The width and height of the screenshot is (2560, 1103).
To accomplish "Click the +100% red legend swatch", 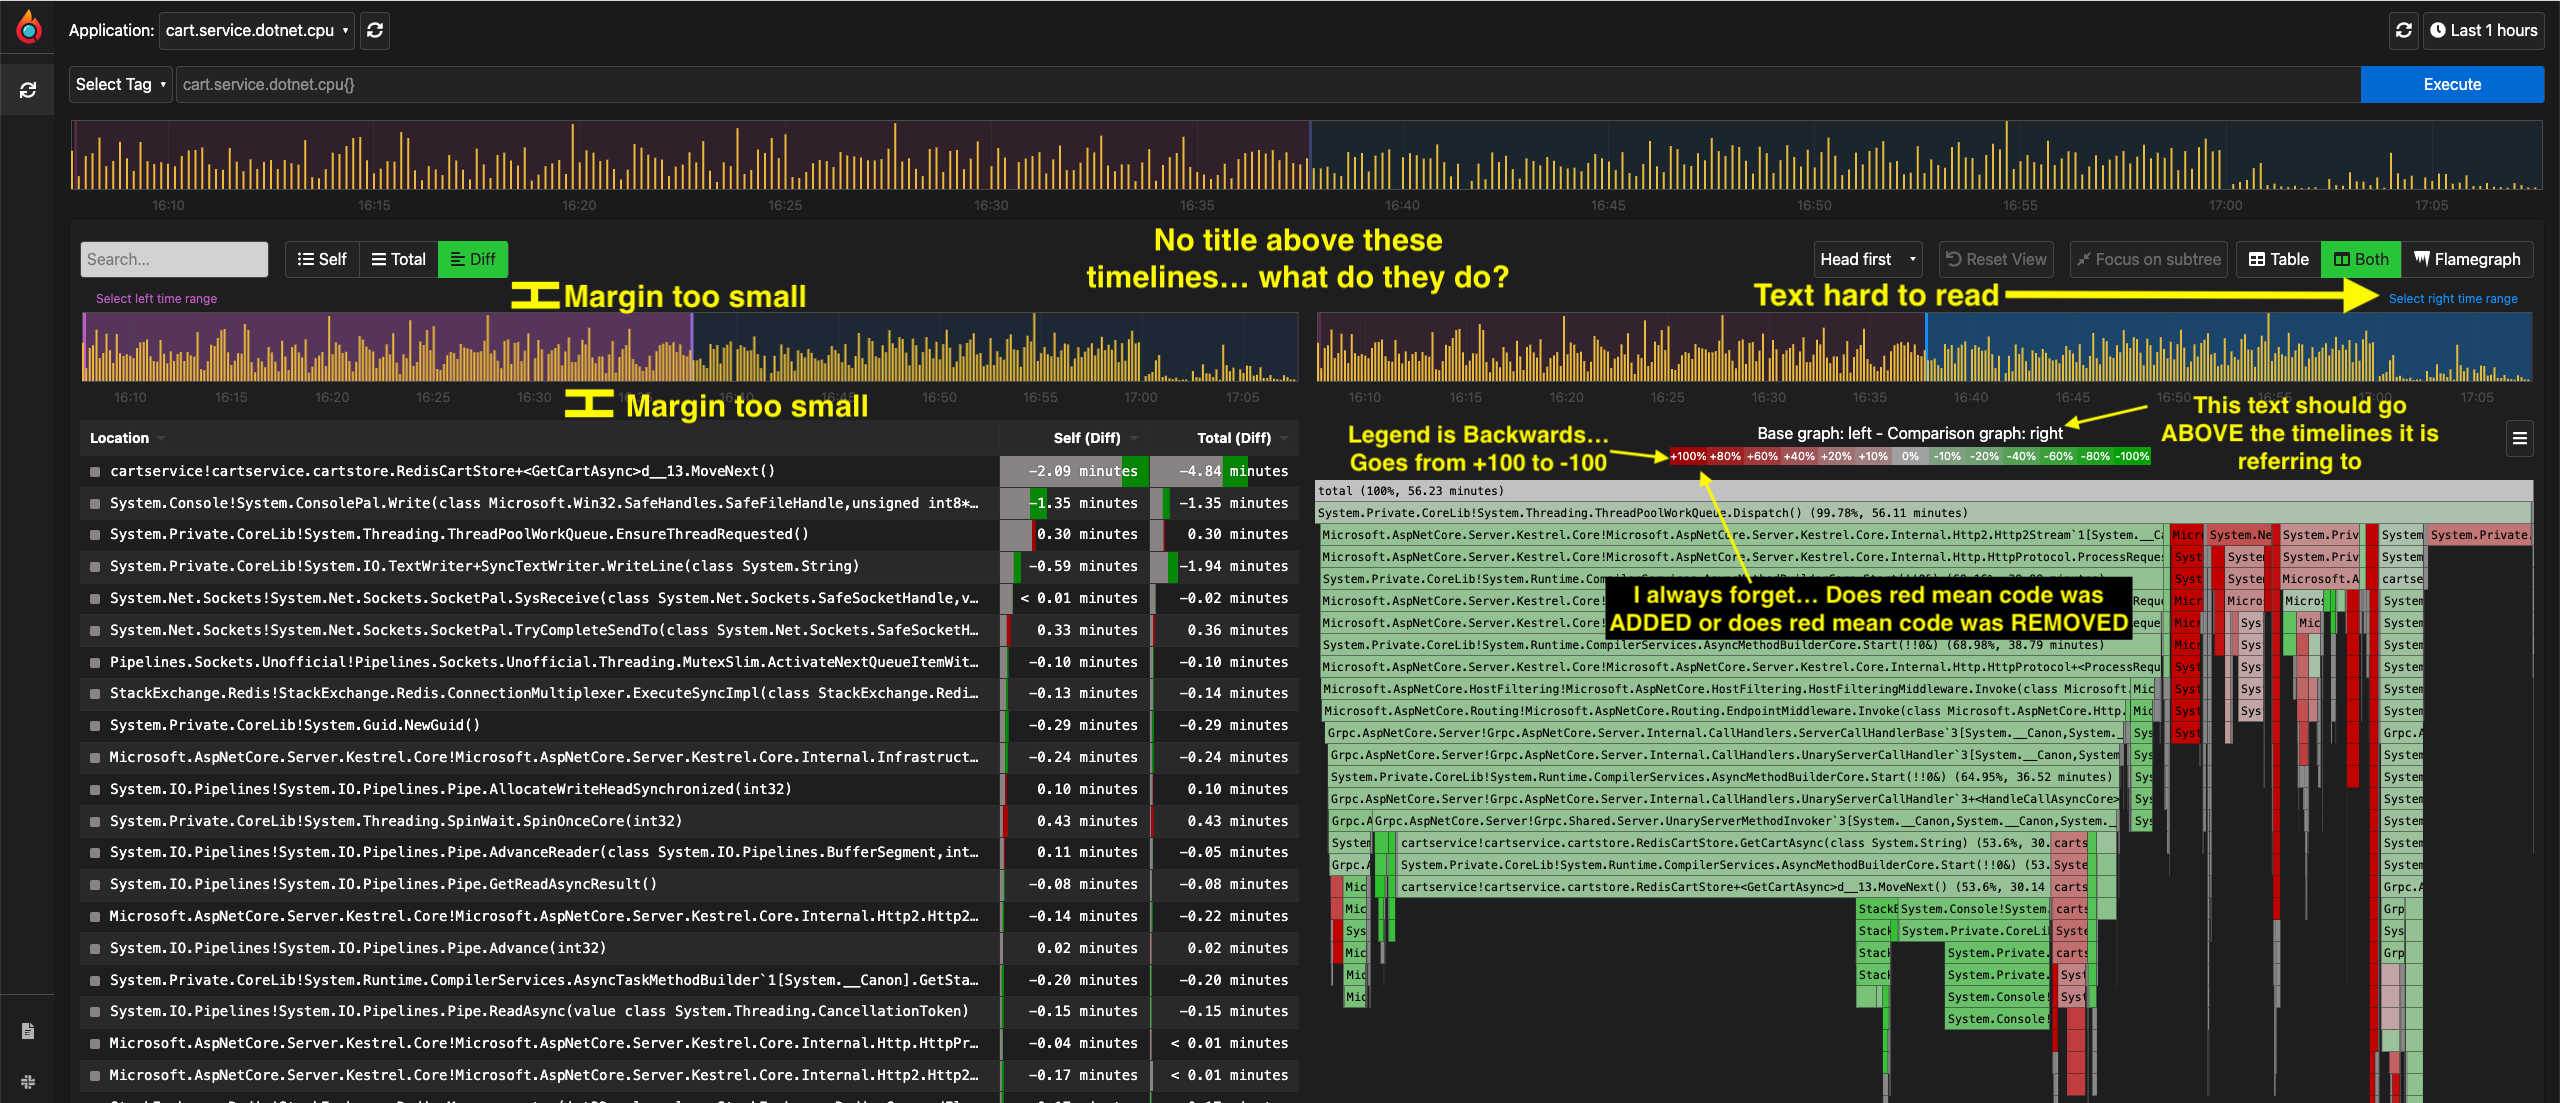I will tap(1688, 456).
